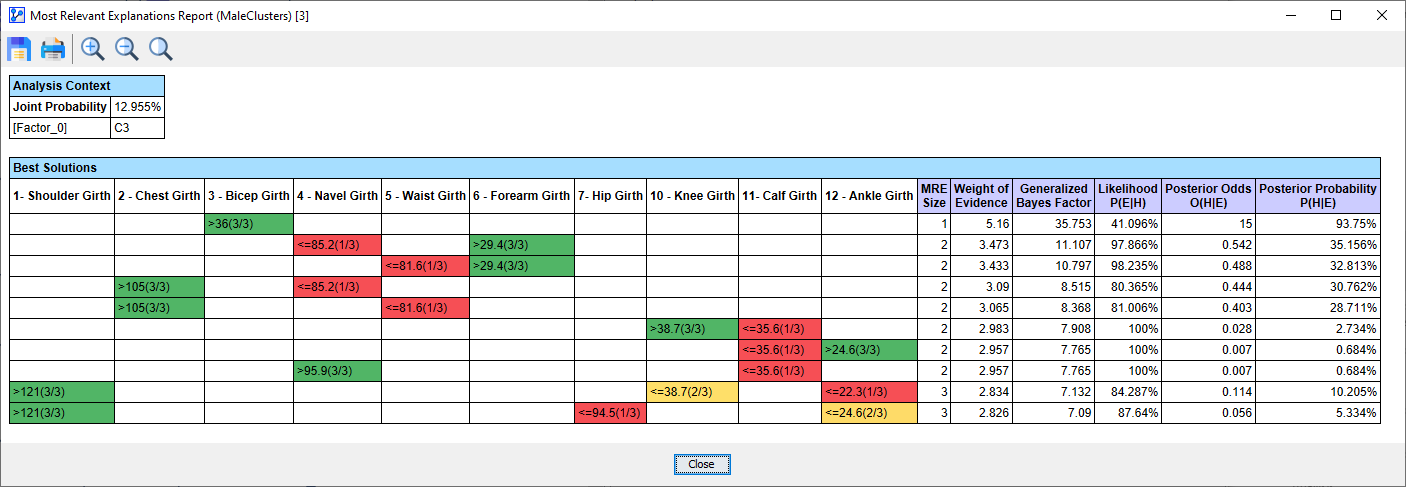Click the Weight of Evidence column header
This screenshot has height=487, width=1406.
point(980,195)
